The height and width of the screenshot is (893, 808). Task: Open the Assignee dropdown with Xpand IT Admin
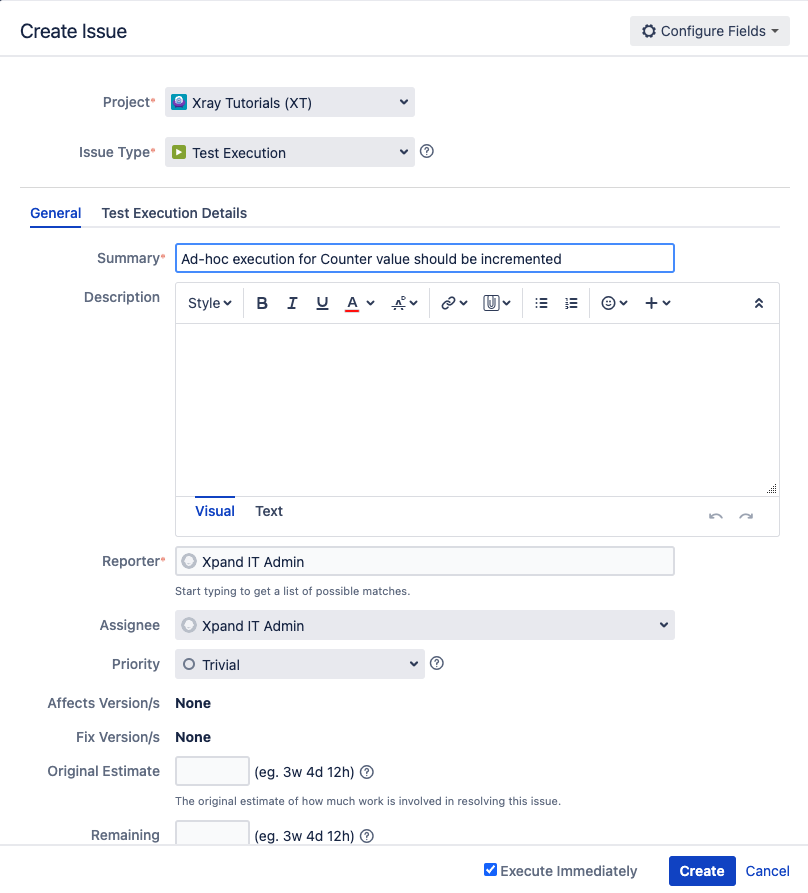click(x=425, y=625)
